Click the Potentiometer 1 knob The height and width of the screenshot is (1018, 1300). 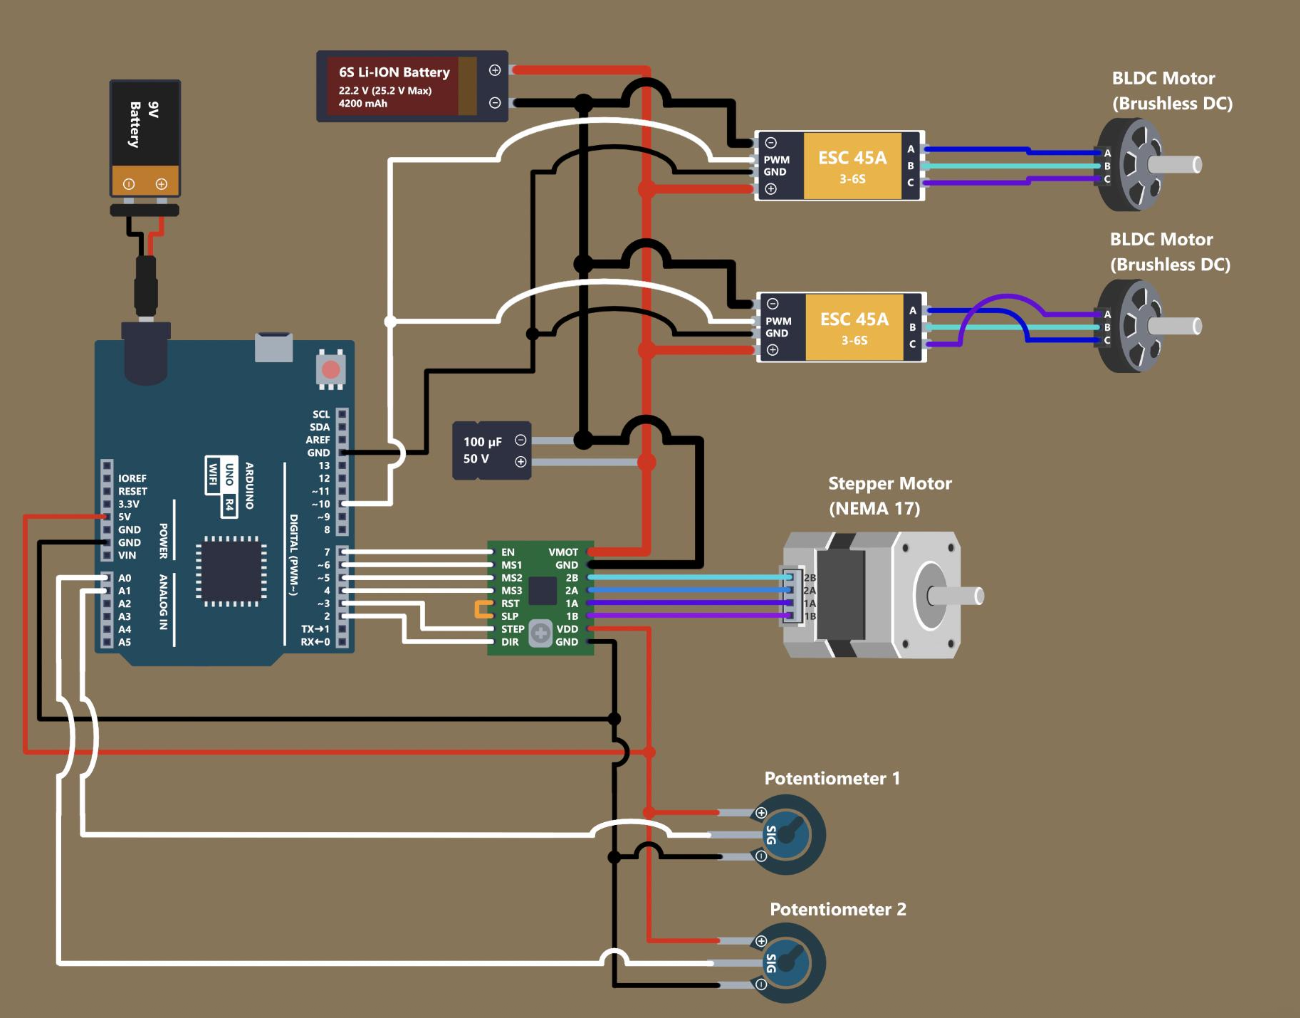pyautogui.click(x=792, y=834)
